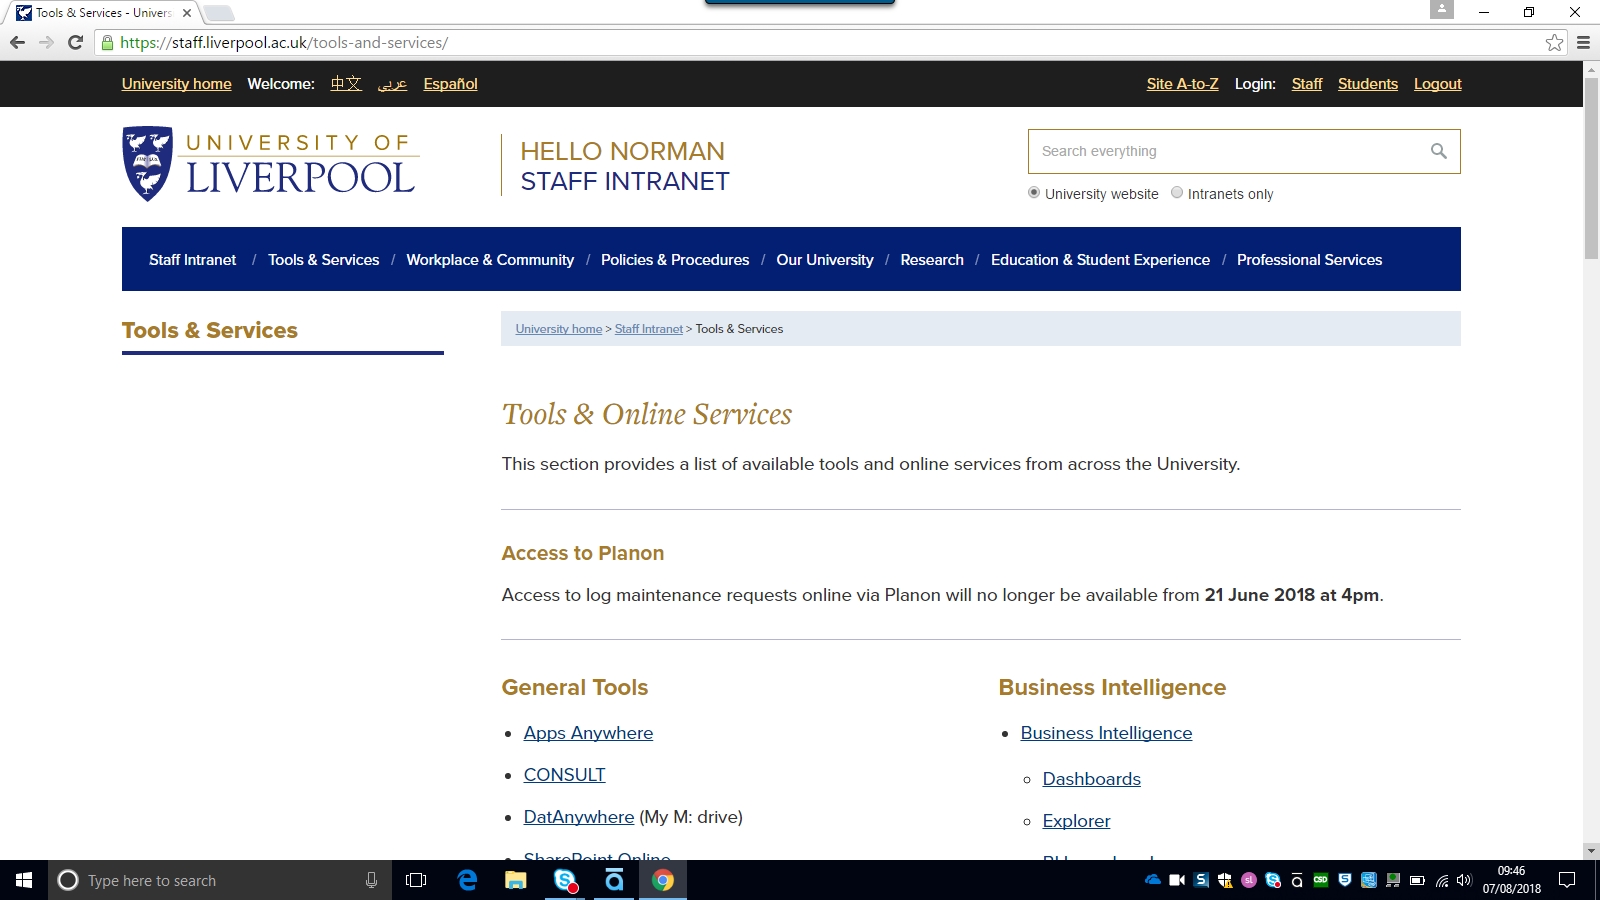Open Skype for Business taskbar app
The height and width of the screenshot is (900, 1600).
565,880
